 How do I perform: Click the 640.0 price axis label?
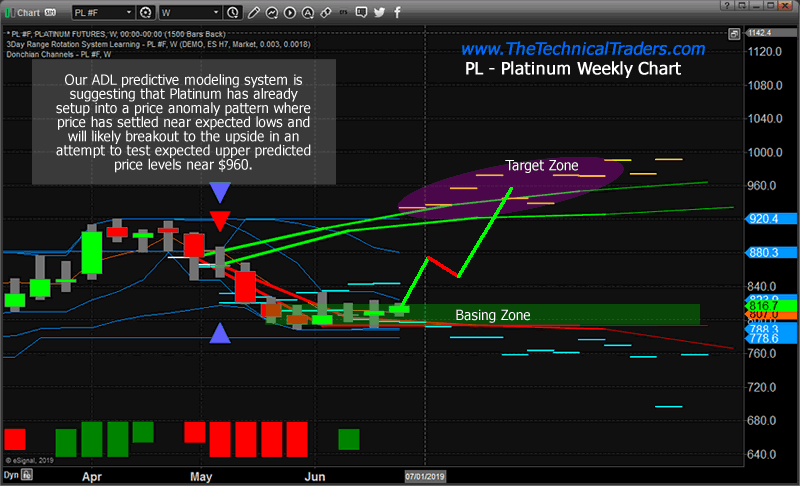pos(762,454)
